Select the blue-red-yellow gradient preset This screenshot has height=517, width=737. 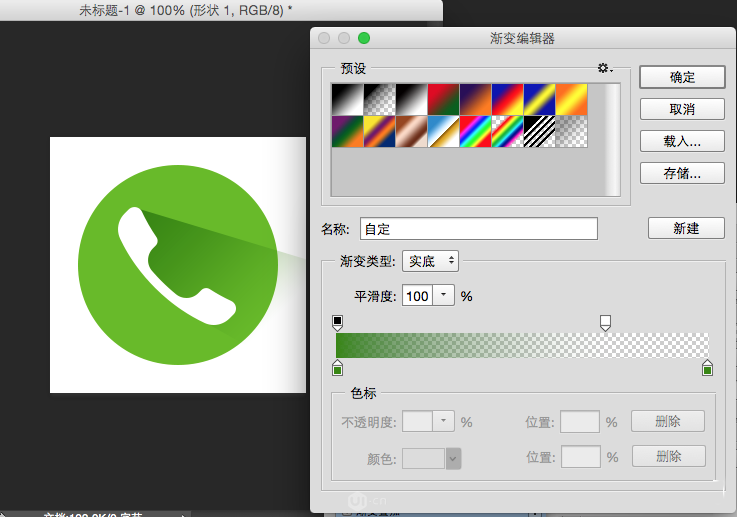[x=507, y=100]
